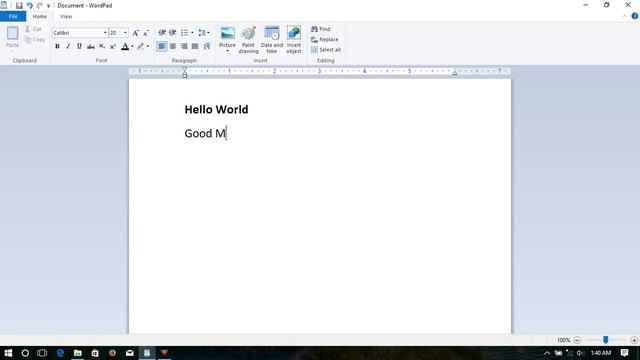
Task: Open the text color dropdown arrow
Action: click(132, 46)
